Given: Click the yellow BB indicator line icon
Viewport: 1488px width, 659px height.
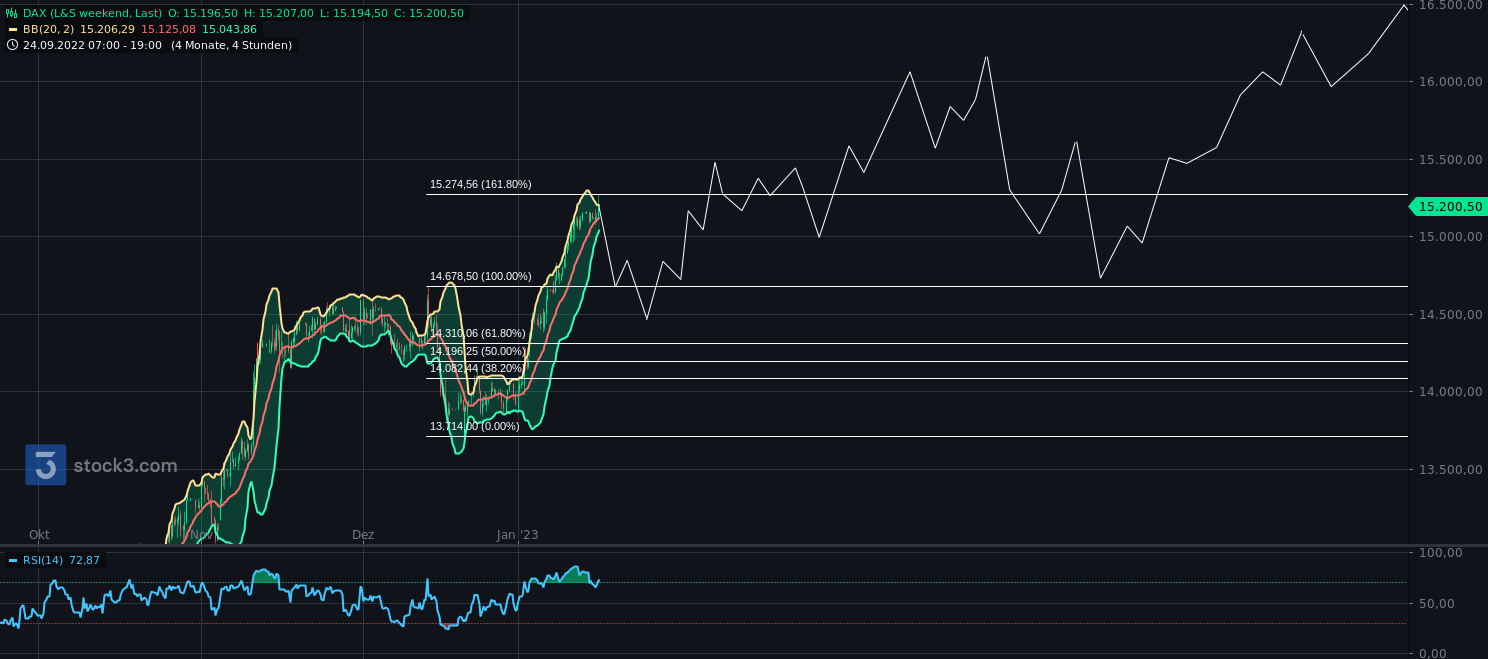Looking at the screenshot, I should (x=12, y=29).
